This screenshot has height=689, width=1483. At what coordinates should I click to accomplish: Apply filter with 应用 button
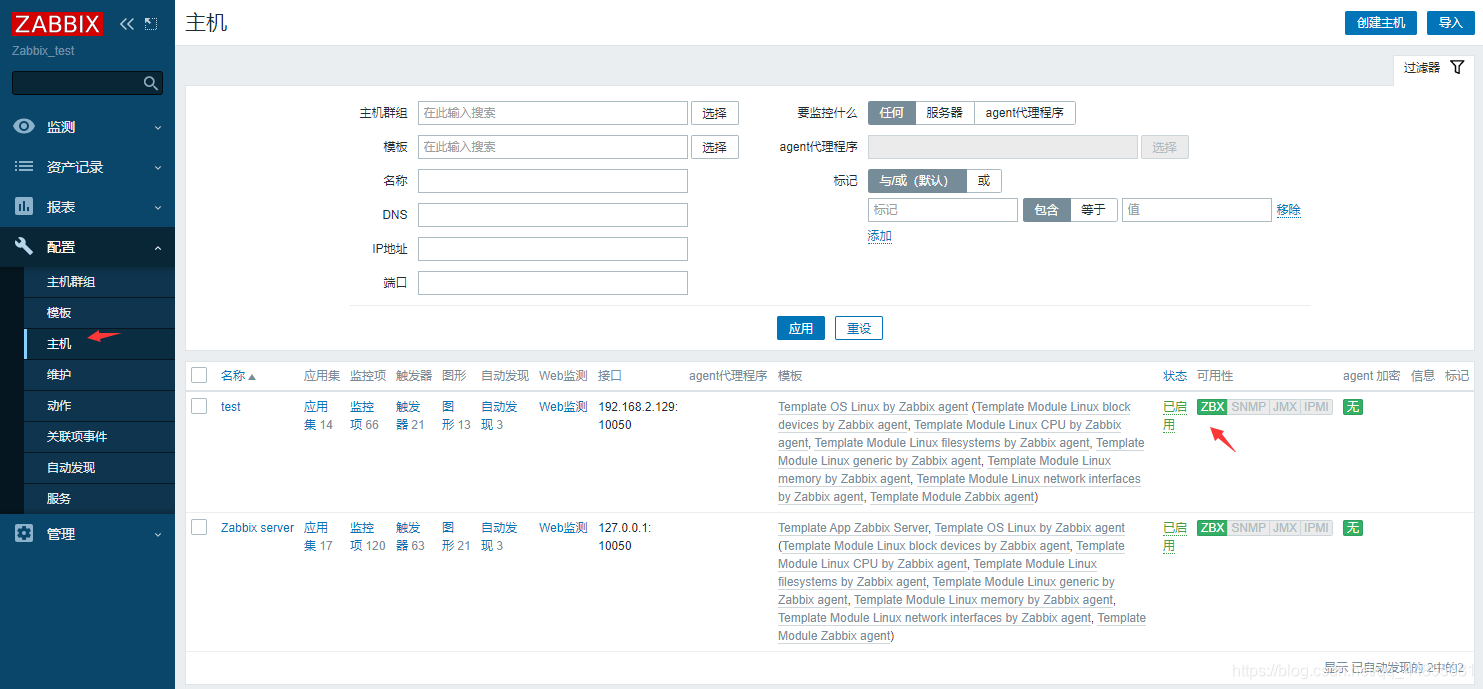pos(801,328)
